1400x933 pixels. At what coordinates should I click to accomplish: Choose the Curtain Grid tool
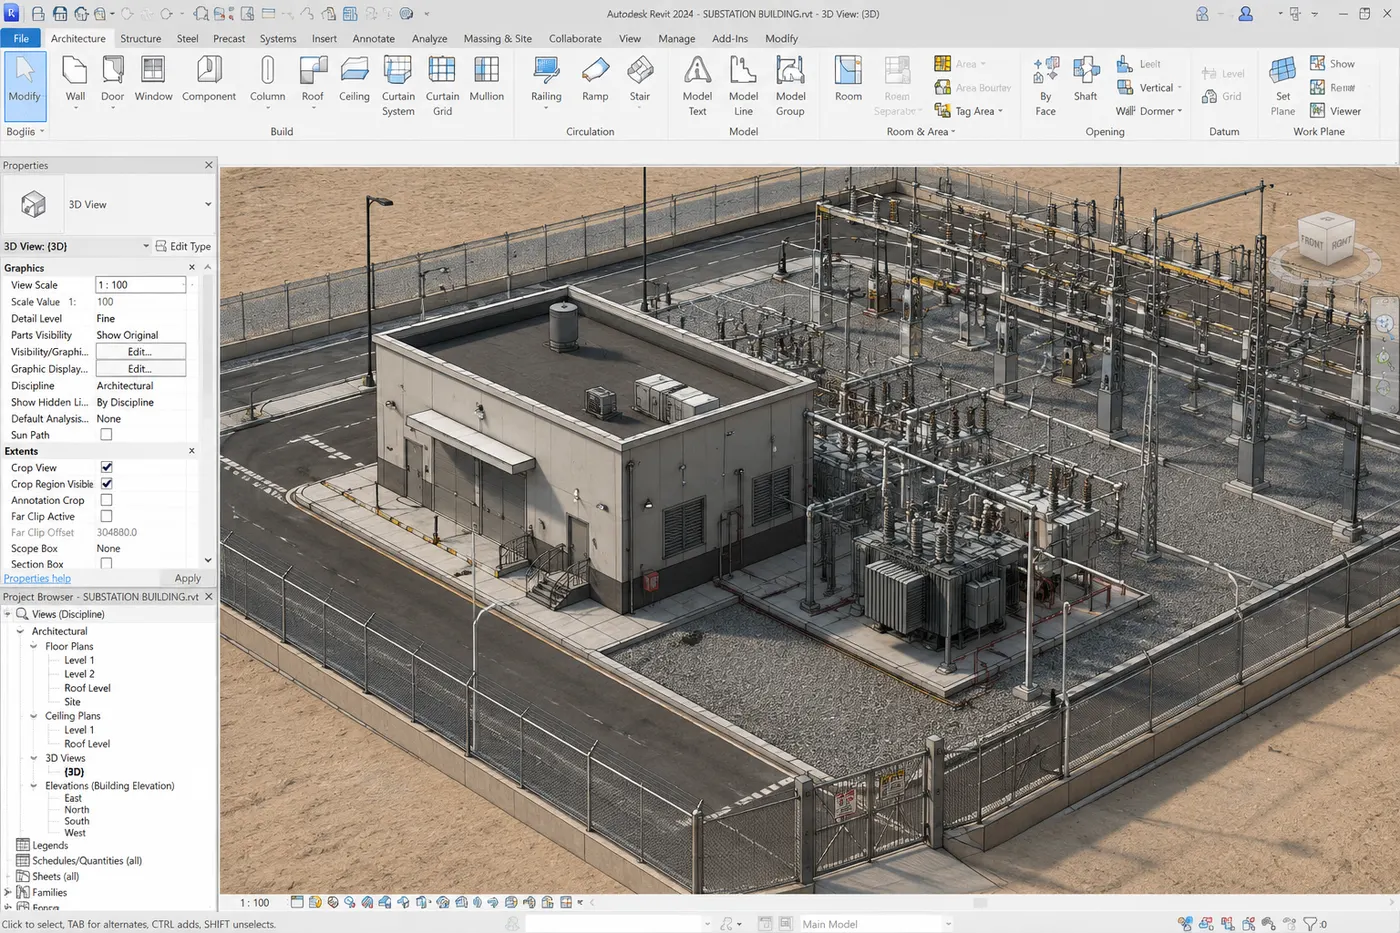pyautogui.click(x=442, y=87)
